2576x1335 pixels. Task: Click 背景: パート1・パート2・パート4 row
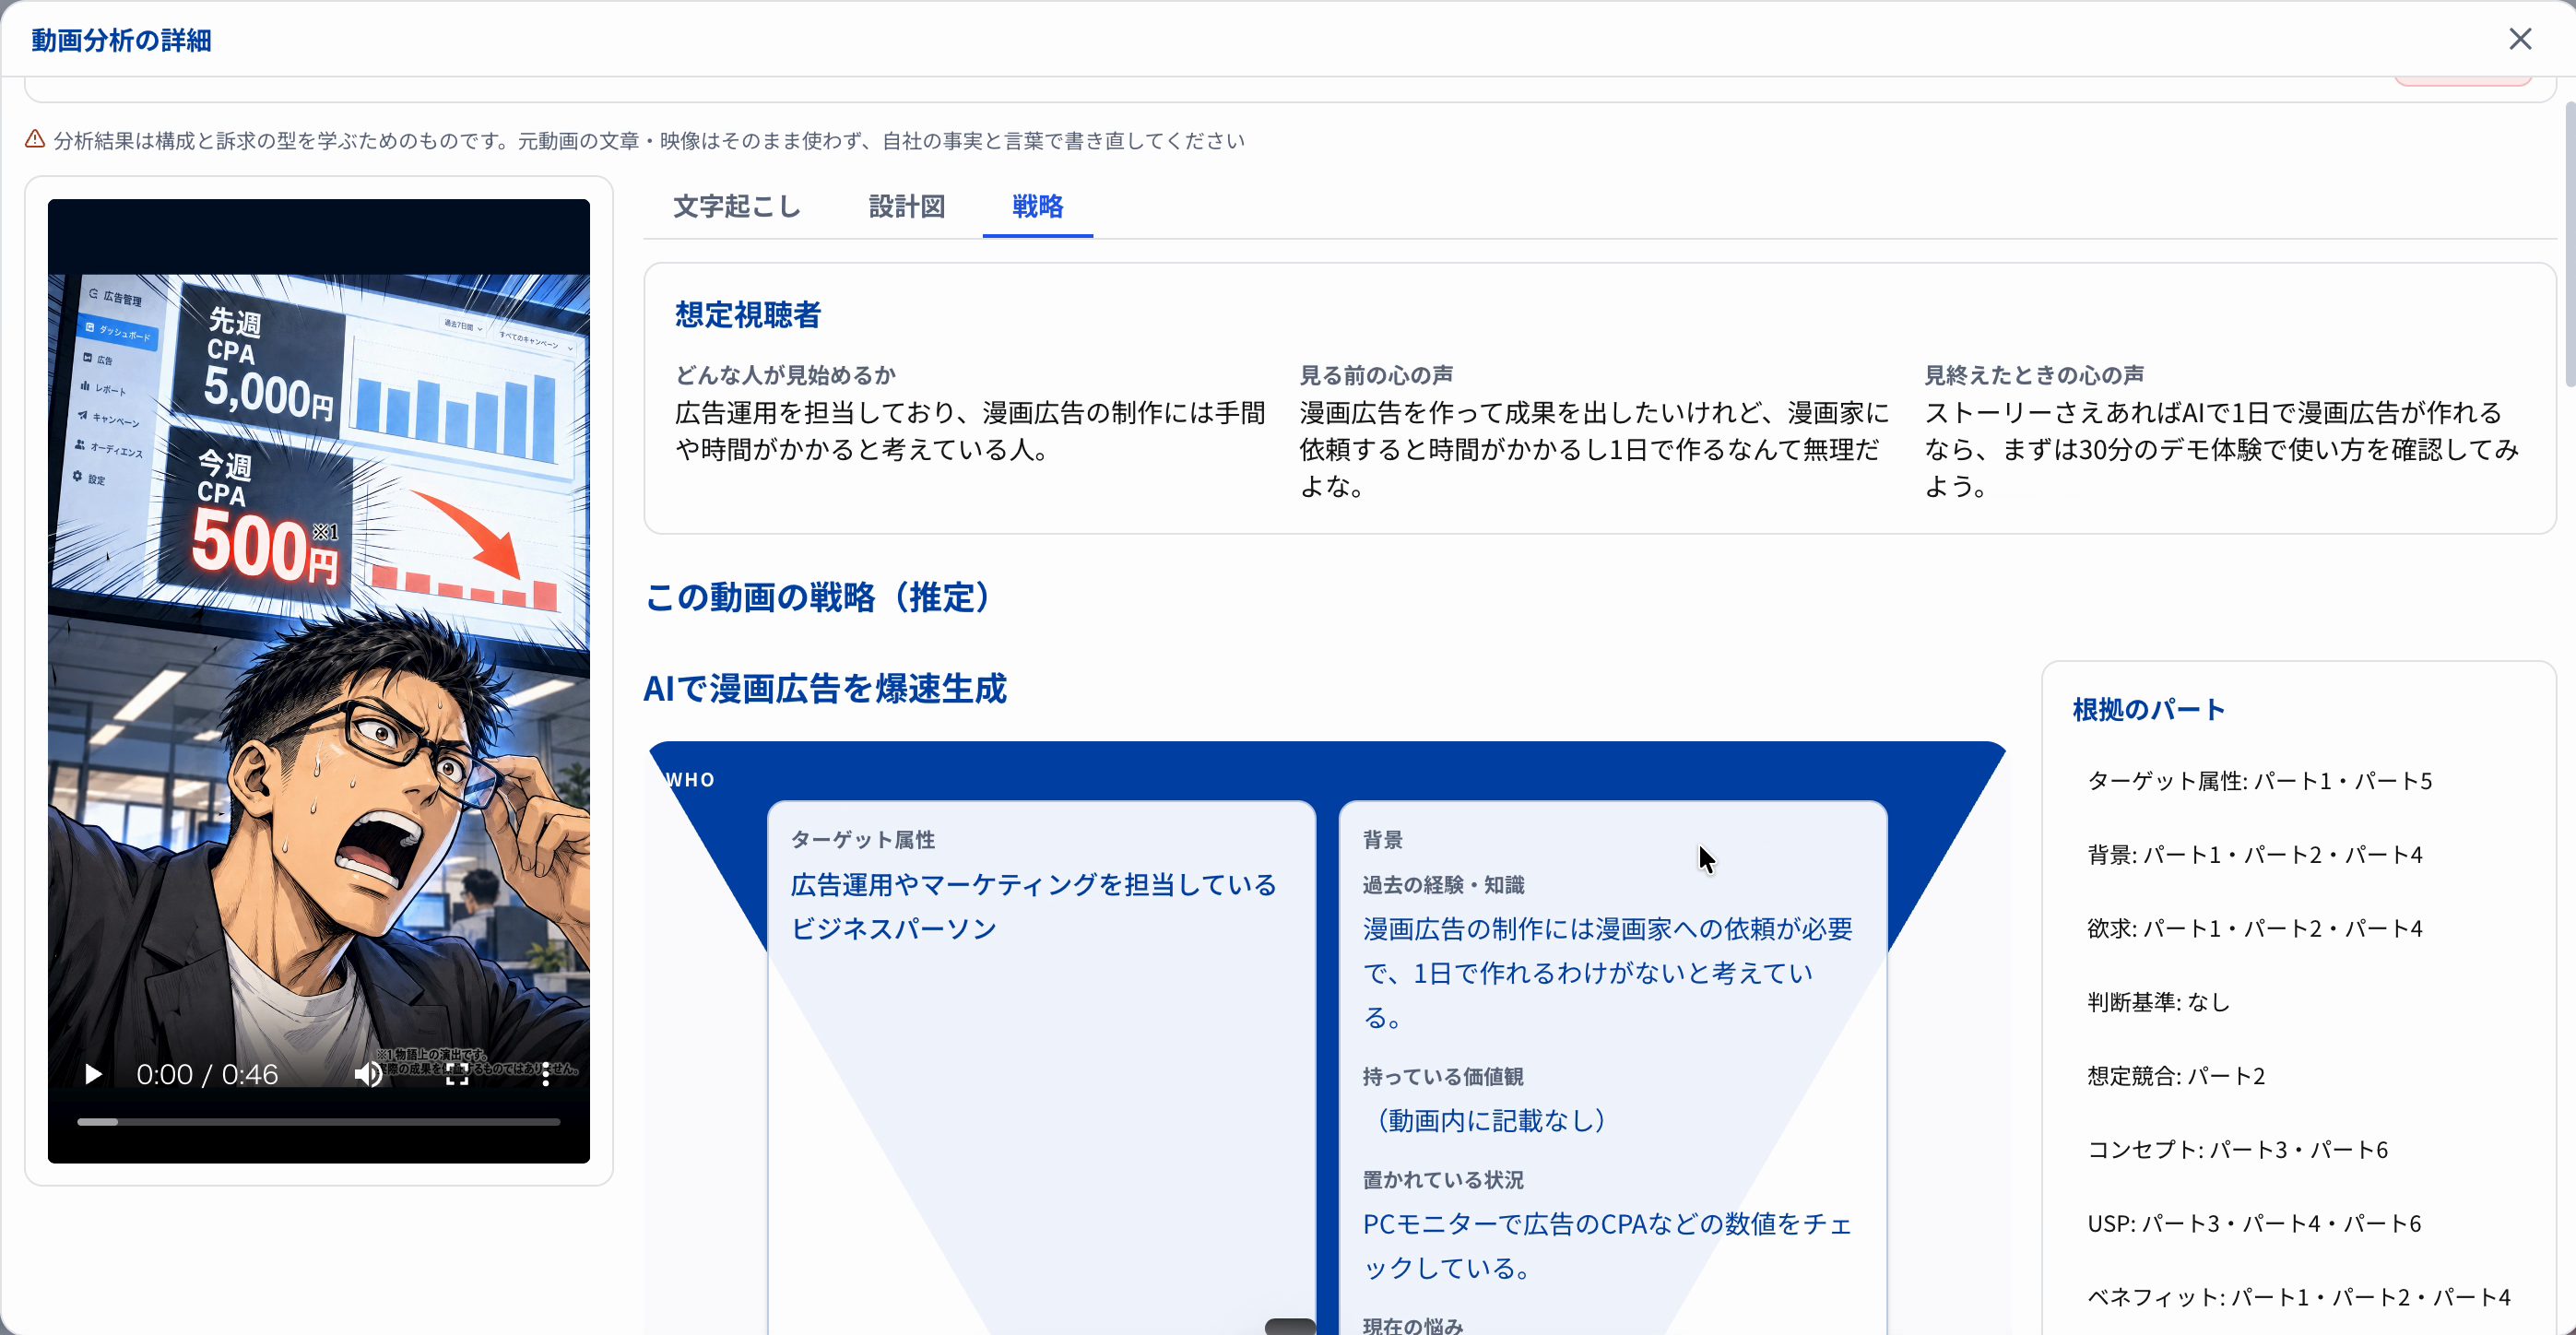click(2255, 855)
